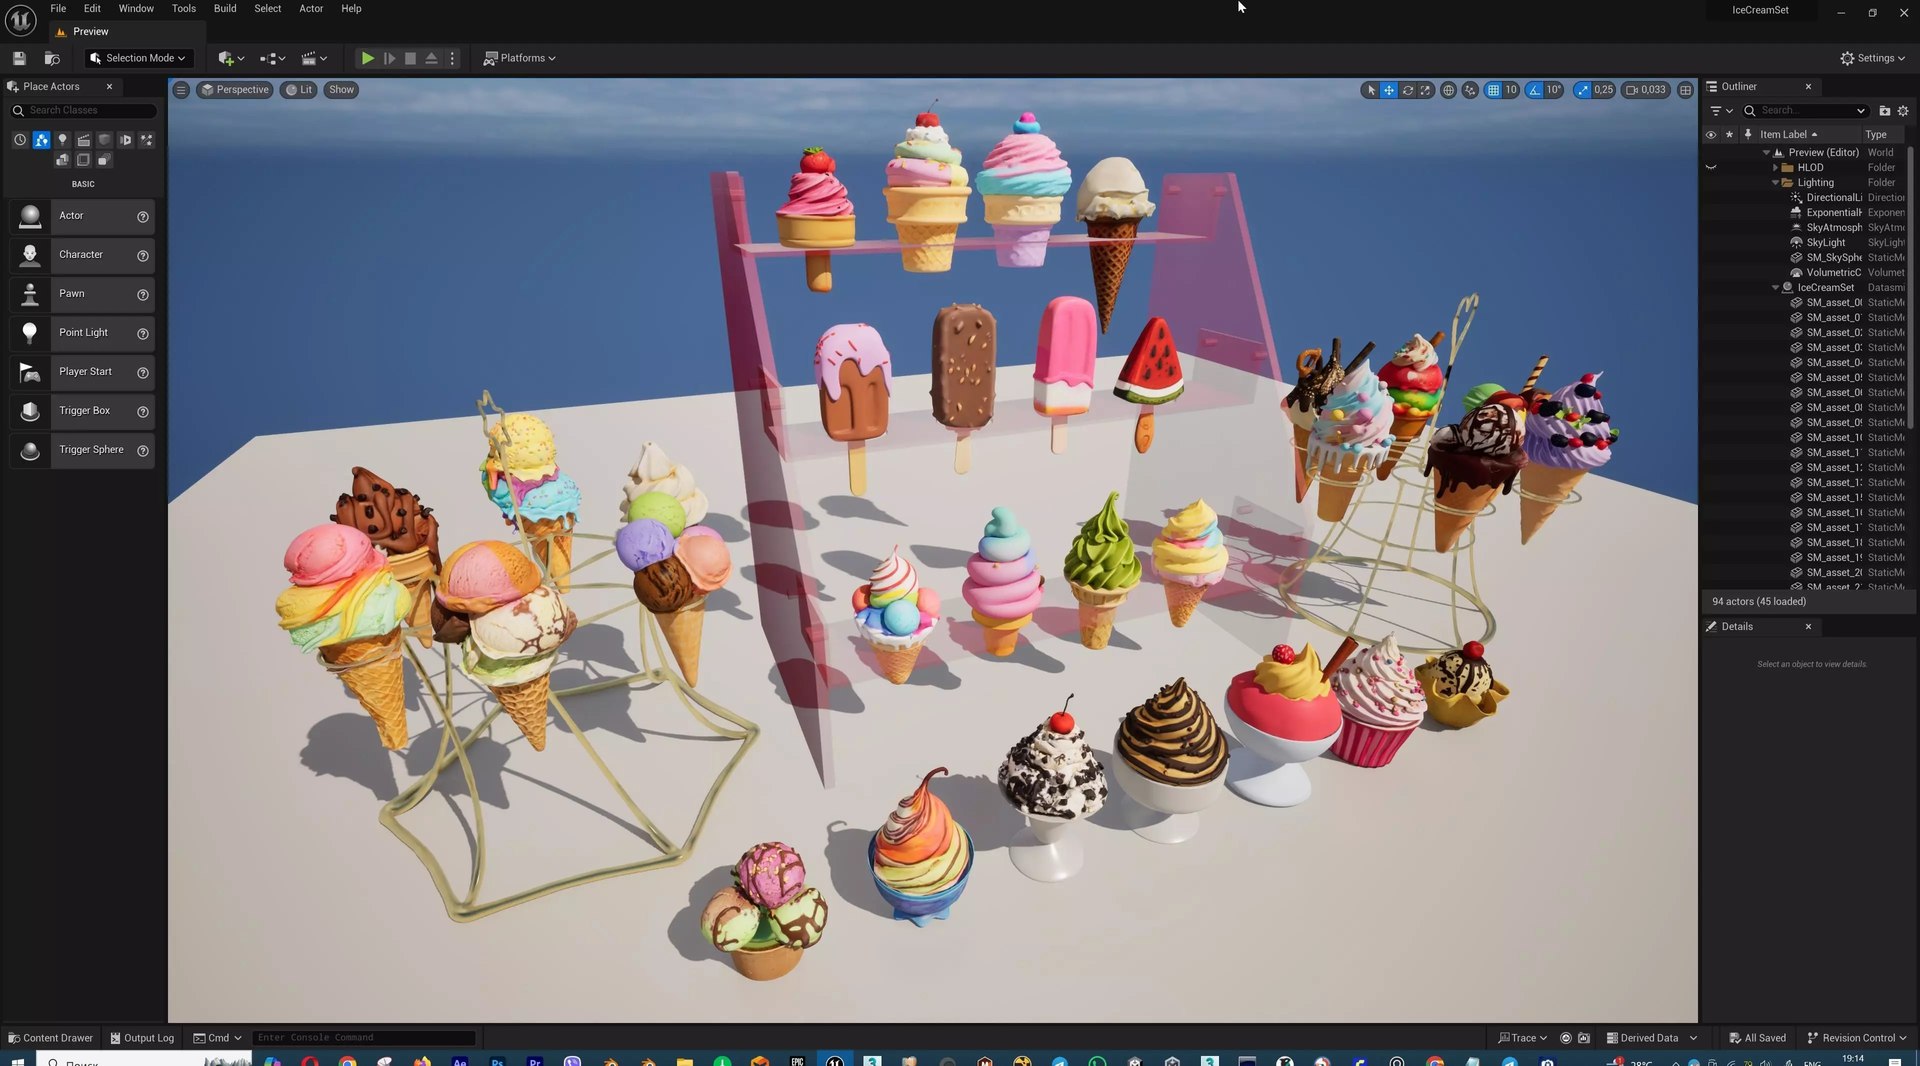
Task: Show the hidden HLOD folder via its eye icon
Action: tap(1711, 168)
